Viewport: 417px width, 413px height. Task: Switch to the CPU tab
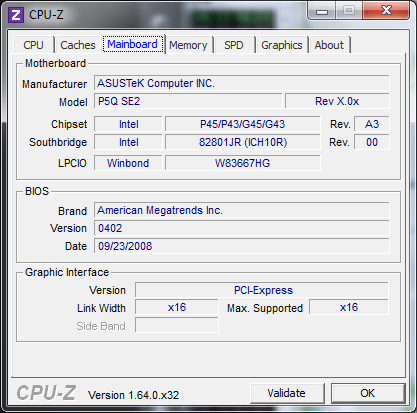tap(33, 45)
